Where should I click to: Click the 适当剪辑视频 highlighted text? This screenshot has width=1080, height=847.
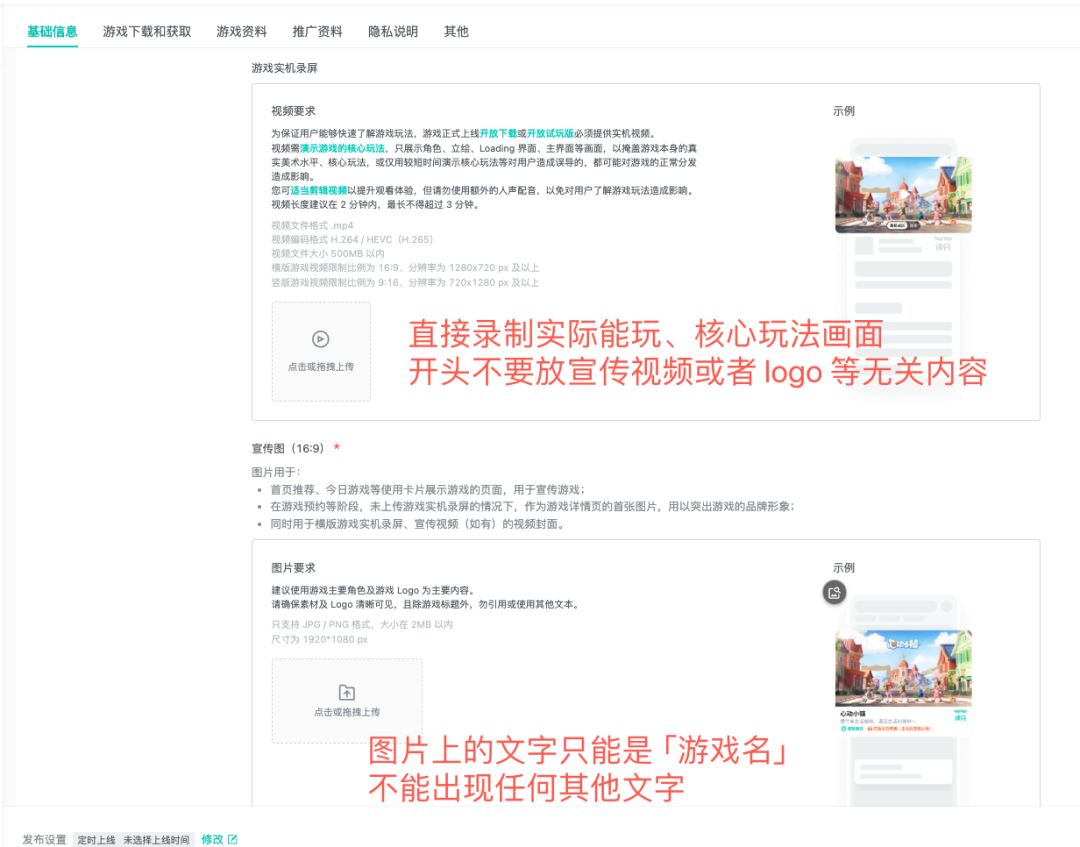[318, 191]
